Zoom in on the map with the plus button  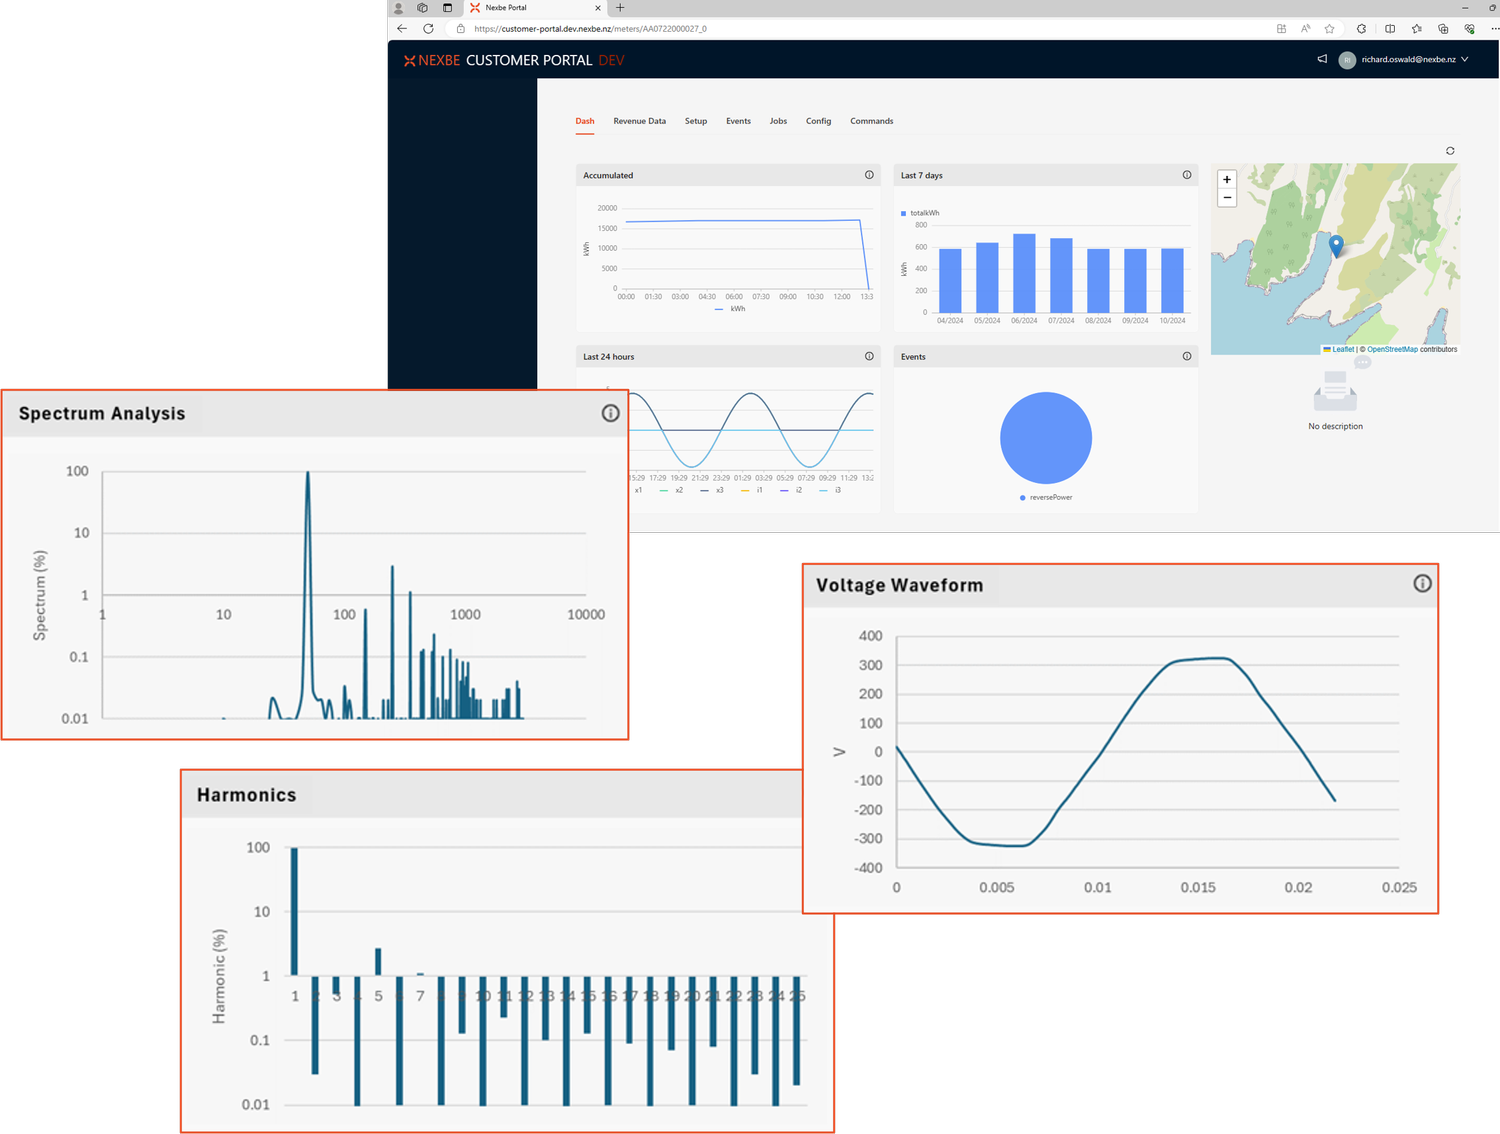(x=1227, y=179)
